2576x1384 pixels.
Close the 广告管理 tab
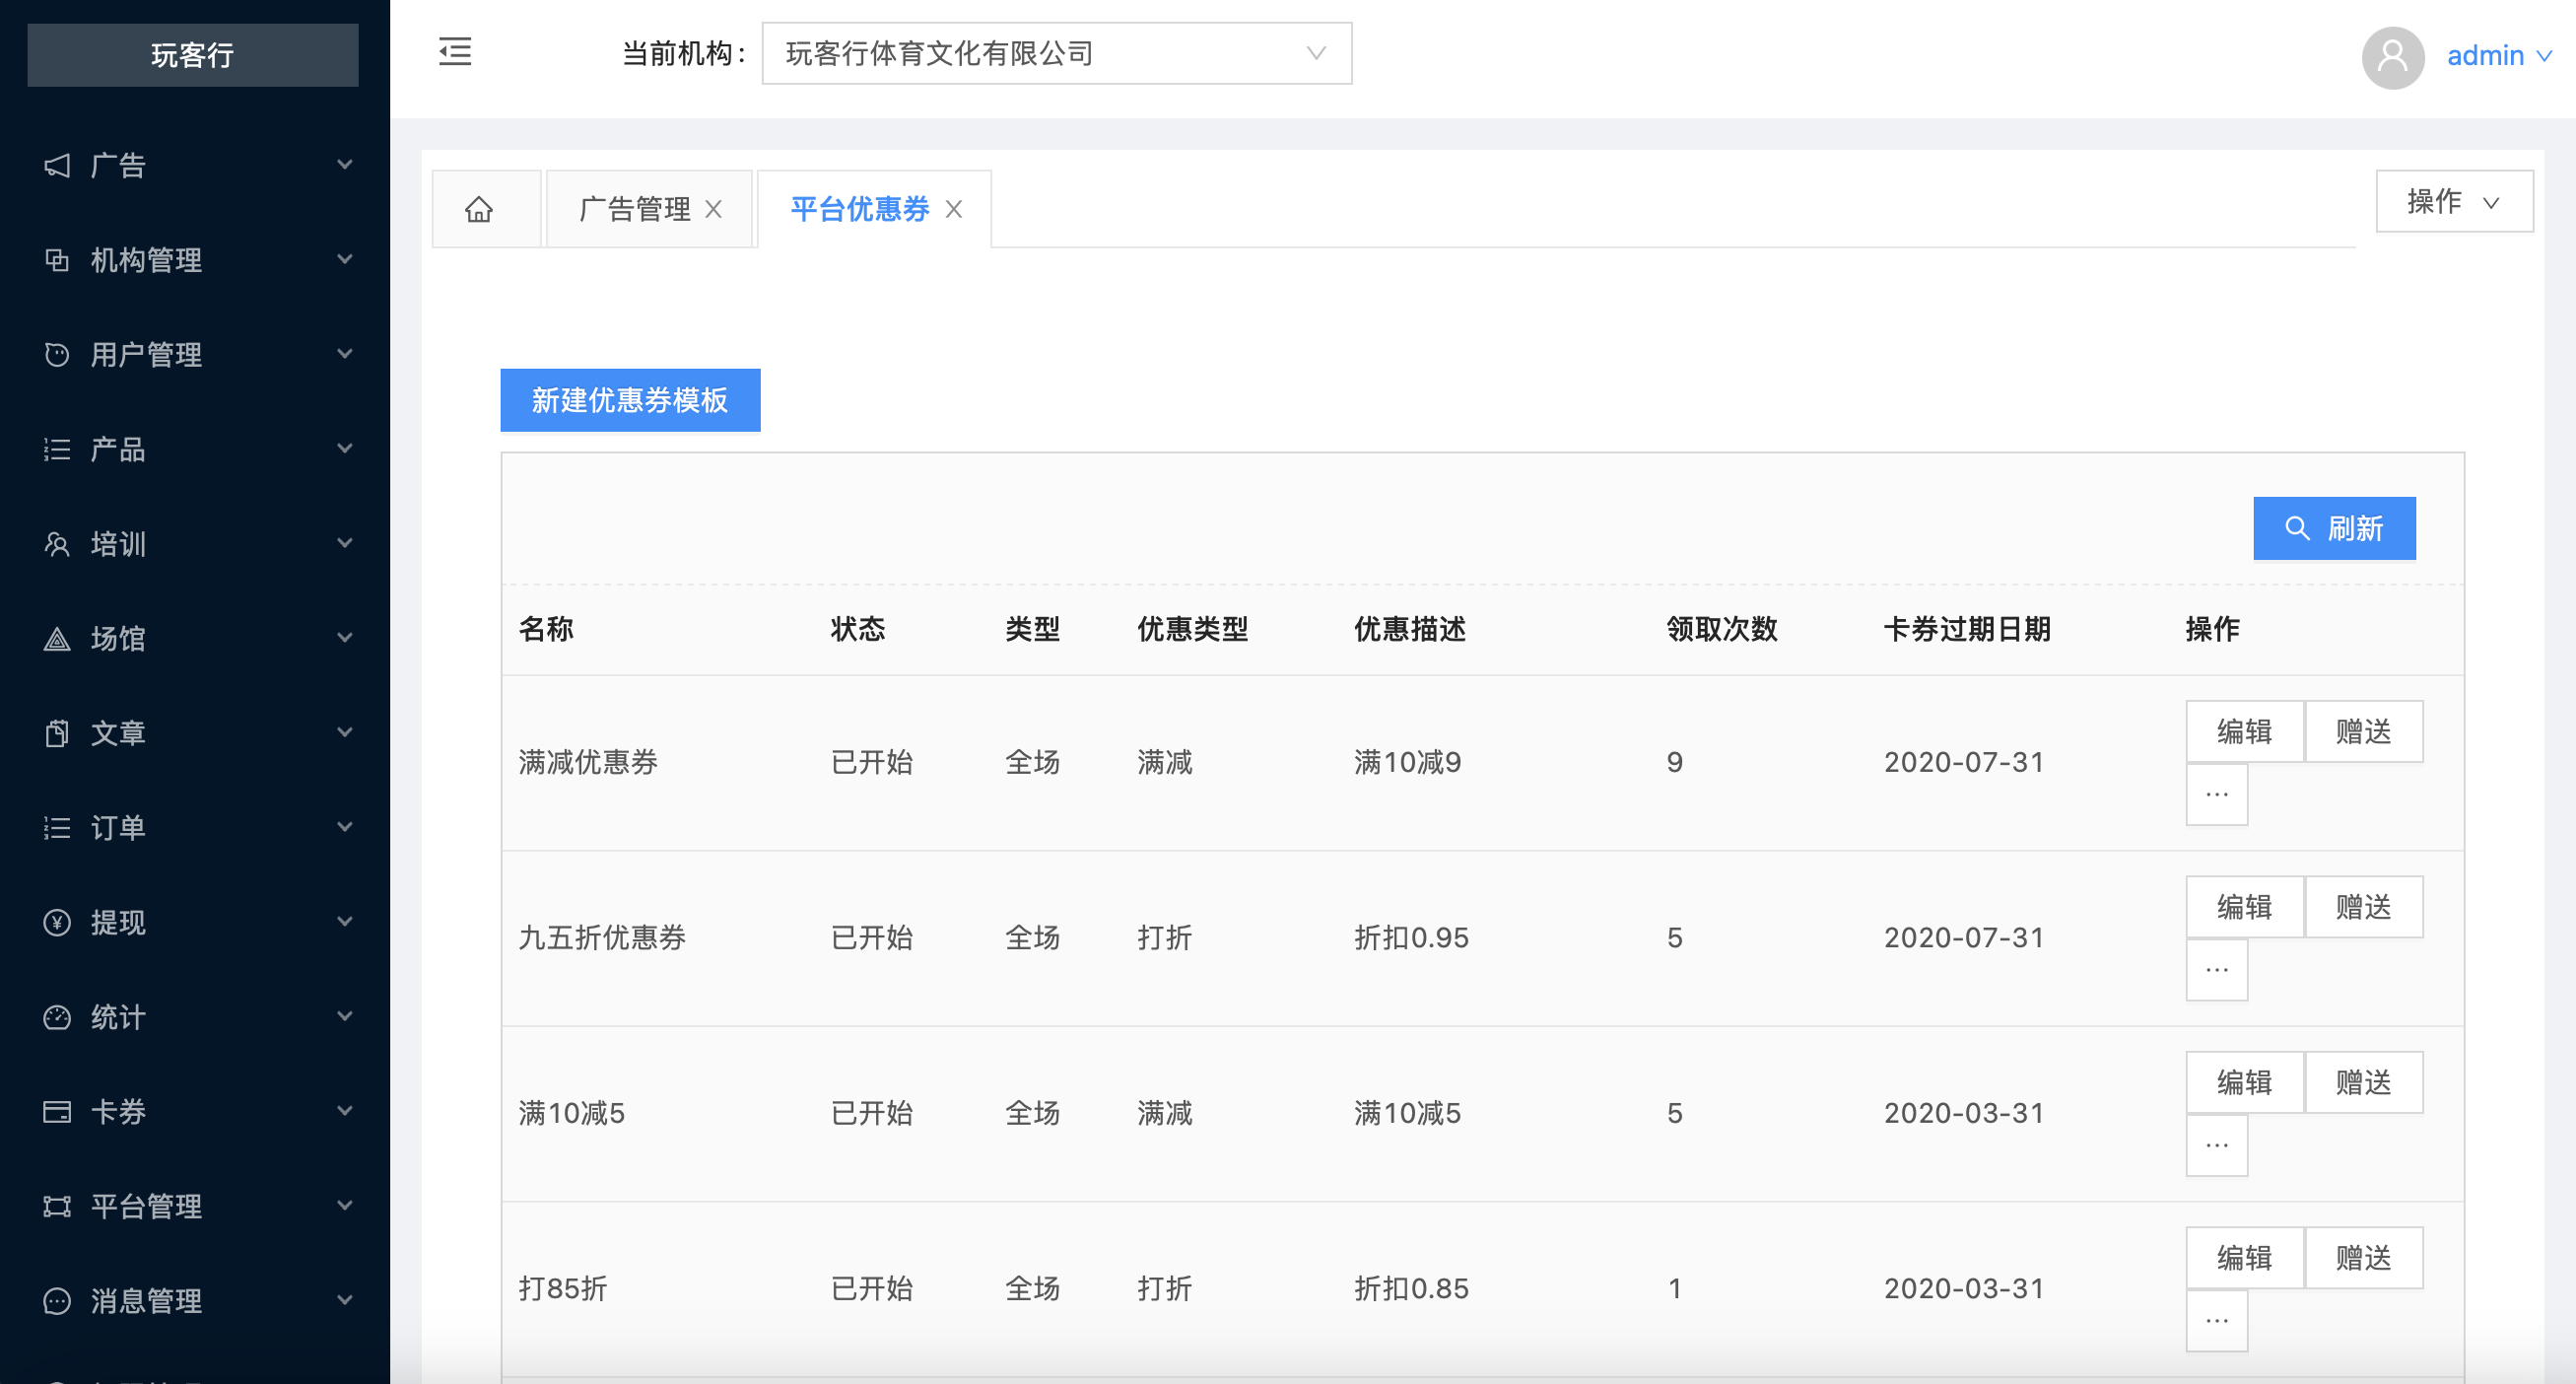[713, 209]
